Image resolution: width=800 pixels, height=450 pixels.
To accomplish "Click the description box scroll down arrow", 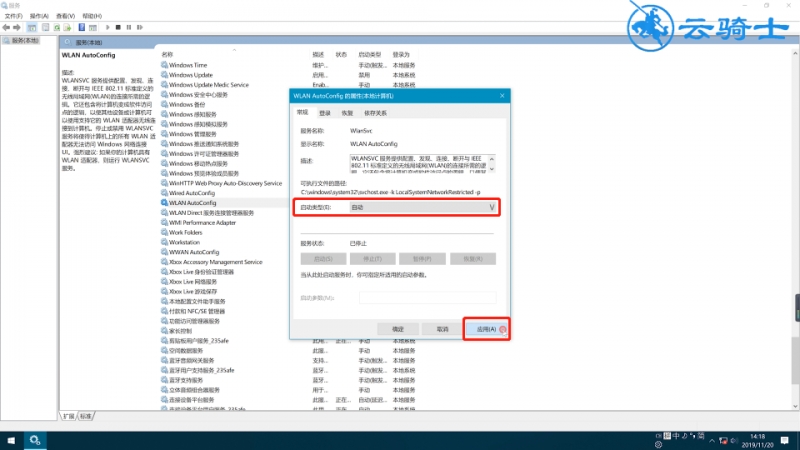I will [492, 169].
